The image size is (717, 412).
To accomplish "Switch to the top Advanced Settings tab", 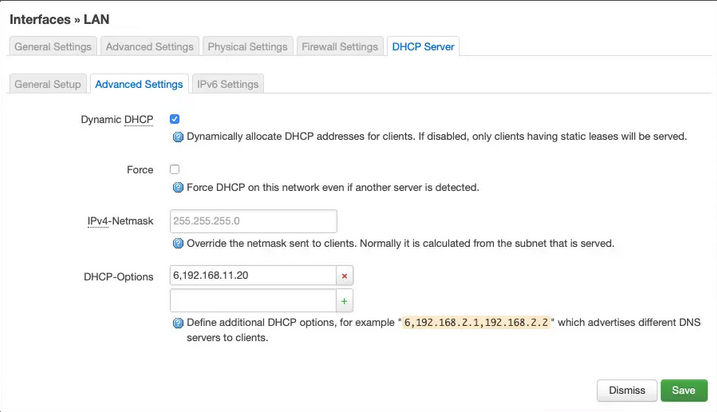I will pyautogui.click(x=149, y=46).
